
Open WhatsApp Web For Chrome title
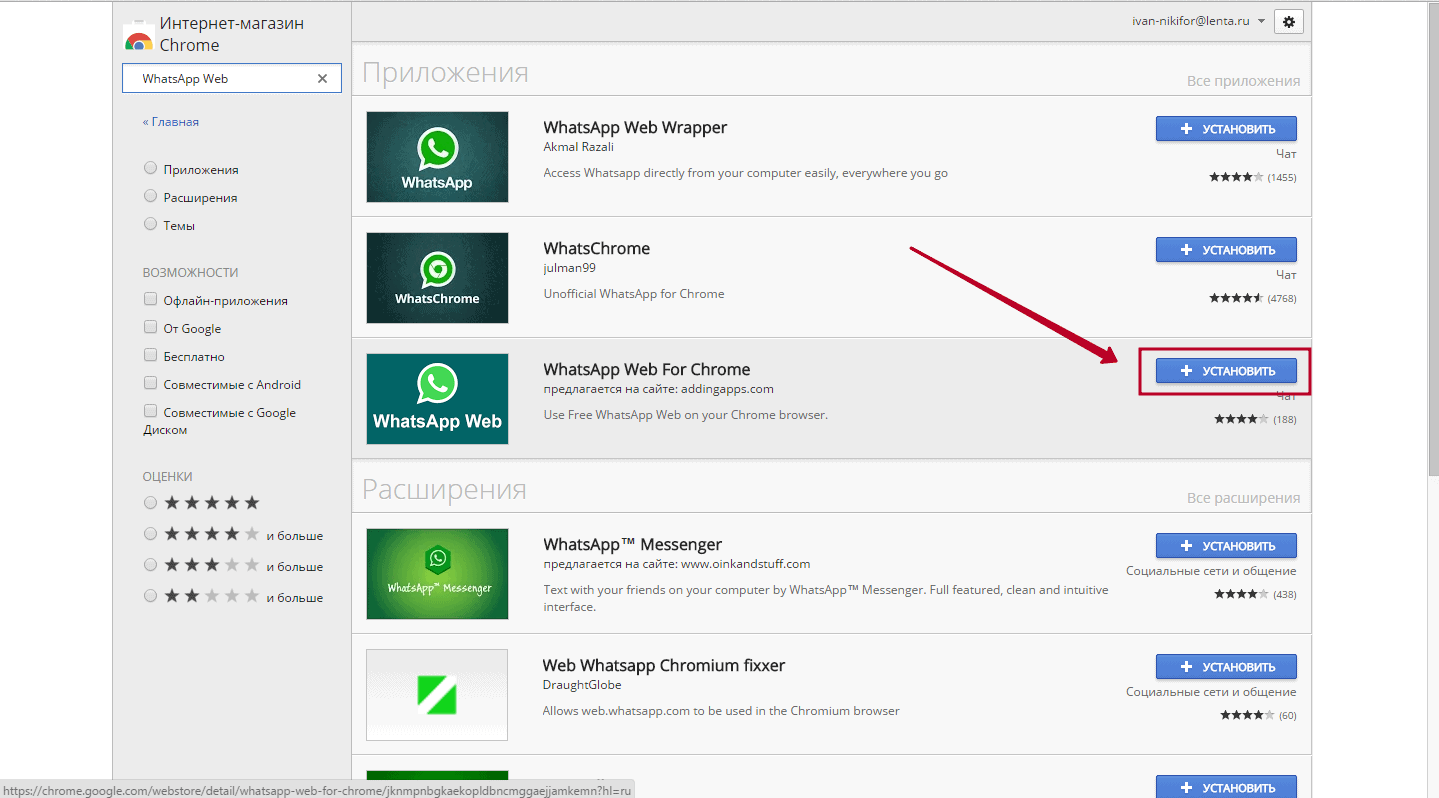point(647,370)
